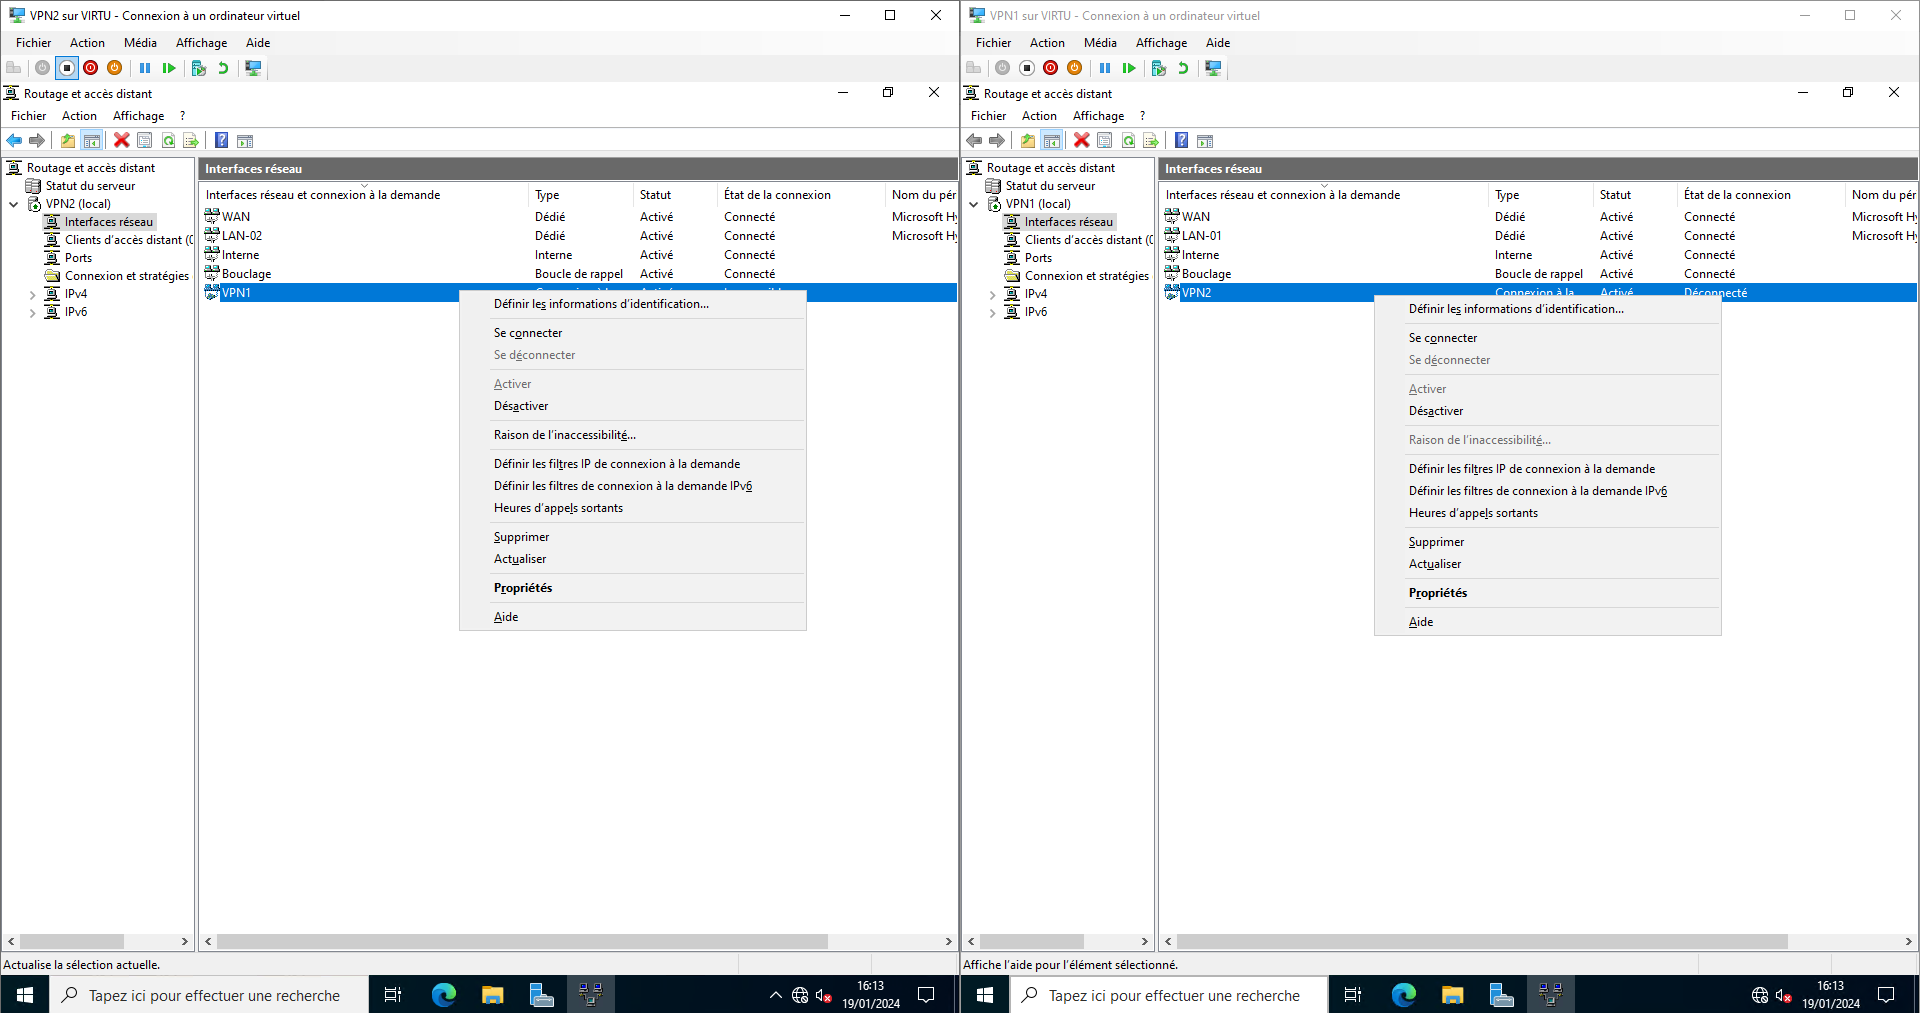
Task: Click the red X delete icon in the VPN2 console
Action: pyautogui.click(x=121, y=141)
